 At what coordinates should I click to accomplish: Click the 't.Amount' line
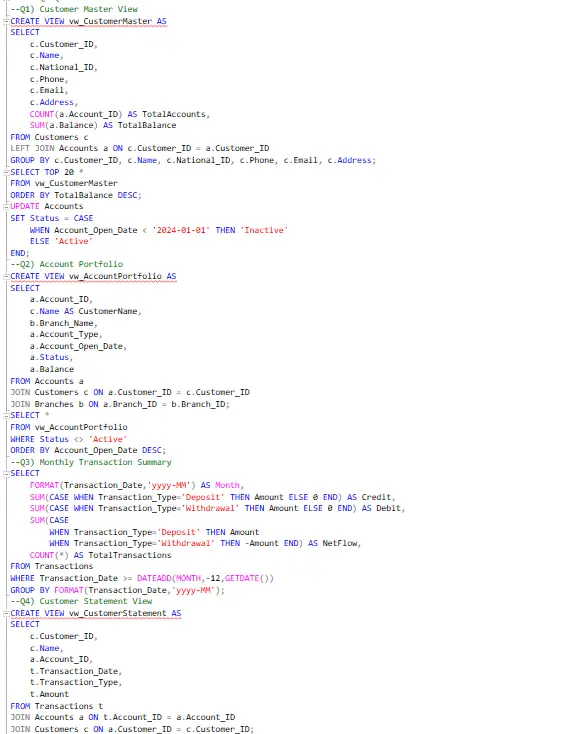49,694
